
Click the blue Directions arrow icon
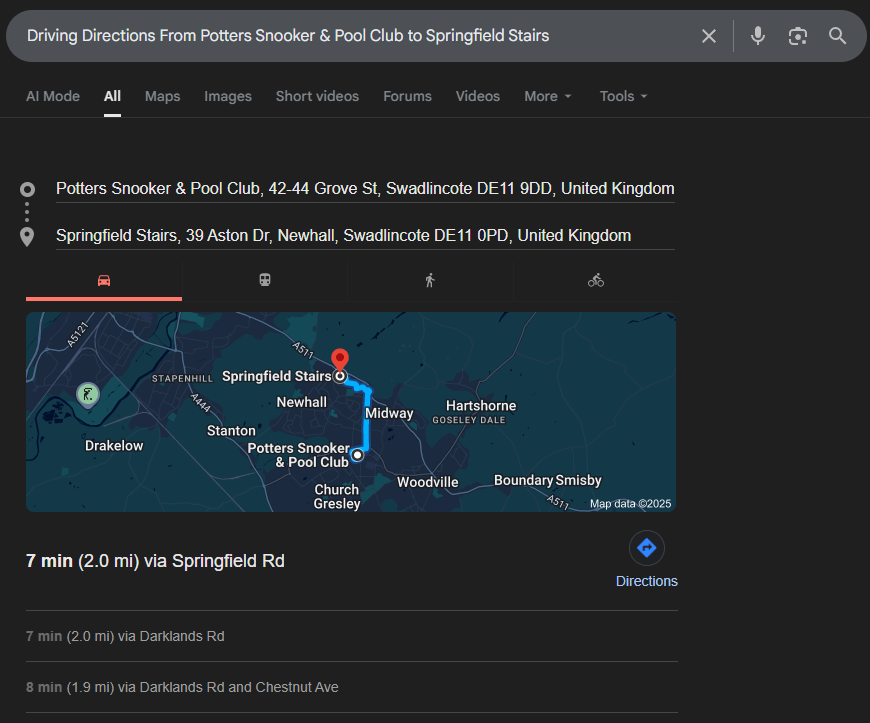coord(646,548)
